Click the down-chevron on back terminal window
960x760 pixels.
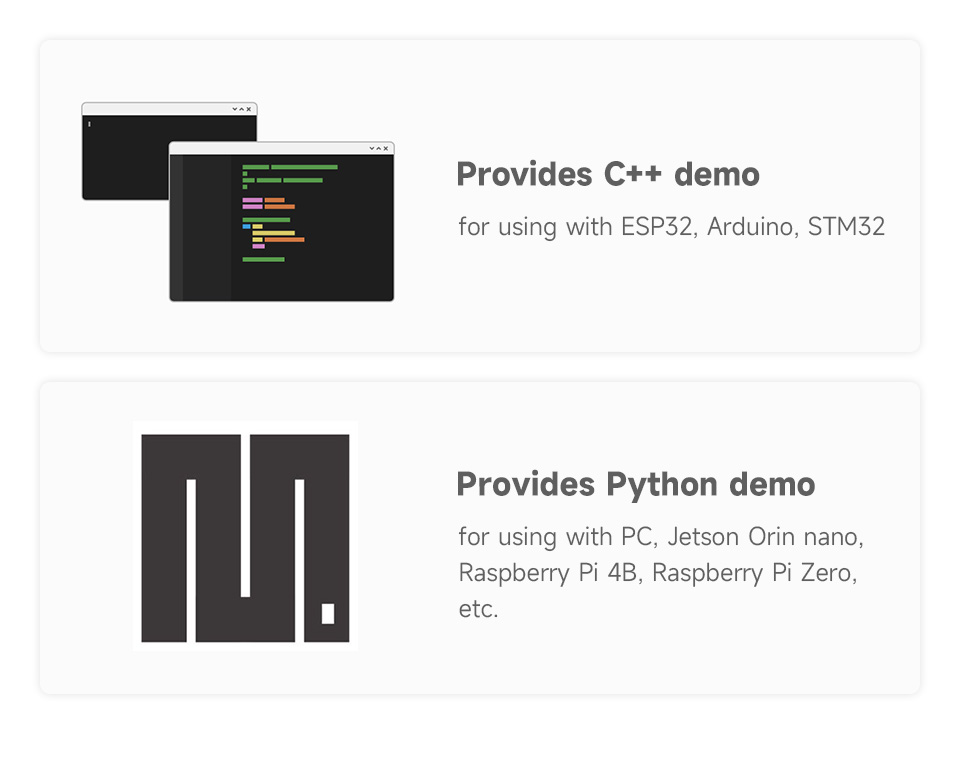(235, 108)
